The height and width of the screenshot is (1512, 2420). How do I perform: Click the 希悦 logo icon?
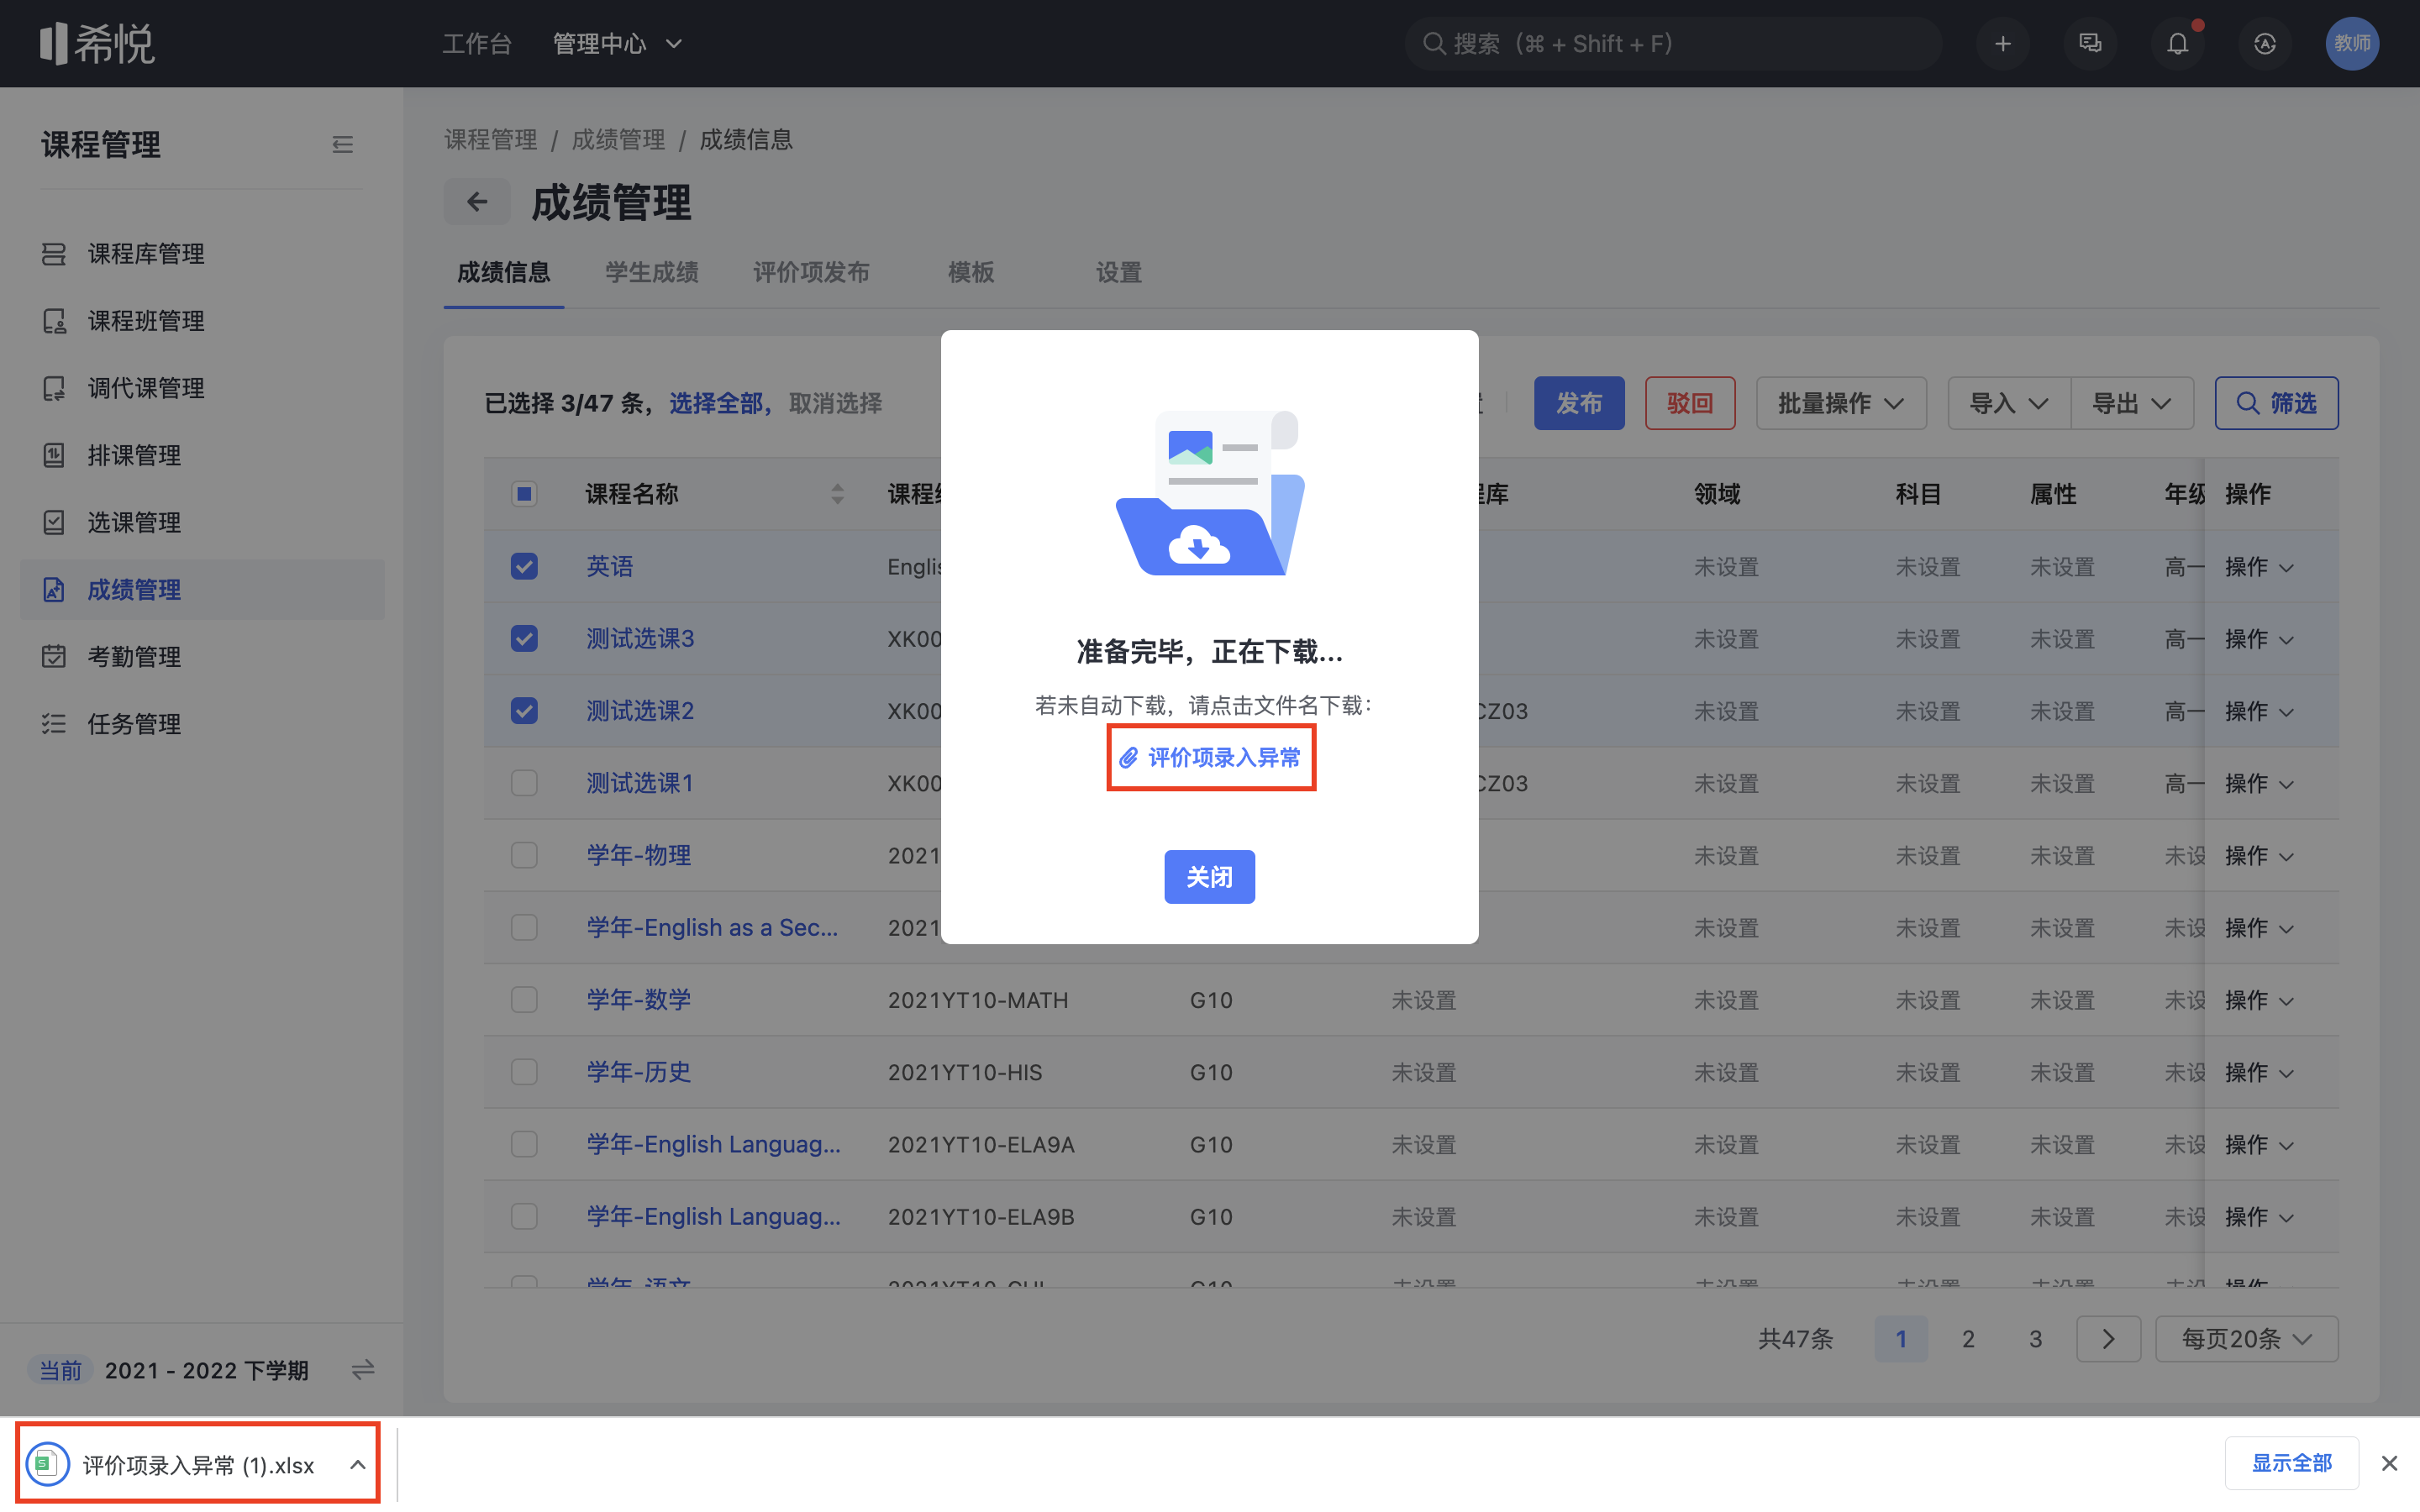[96, 43]
